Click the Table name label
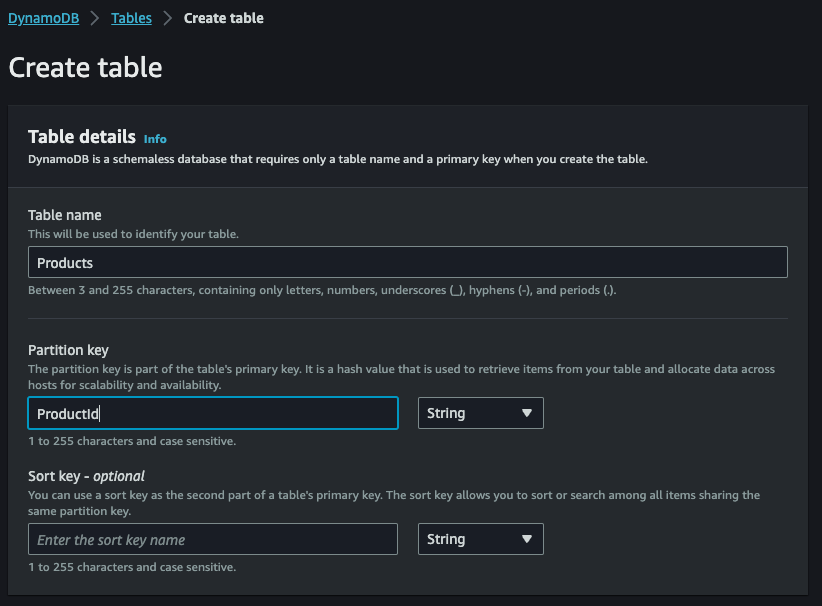The height and width of the screenshot is (606, 822). click(64, 215)
